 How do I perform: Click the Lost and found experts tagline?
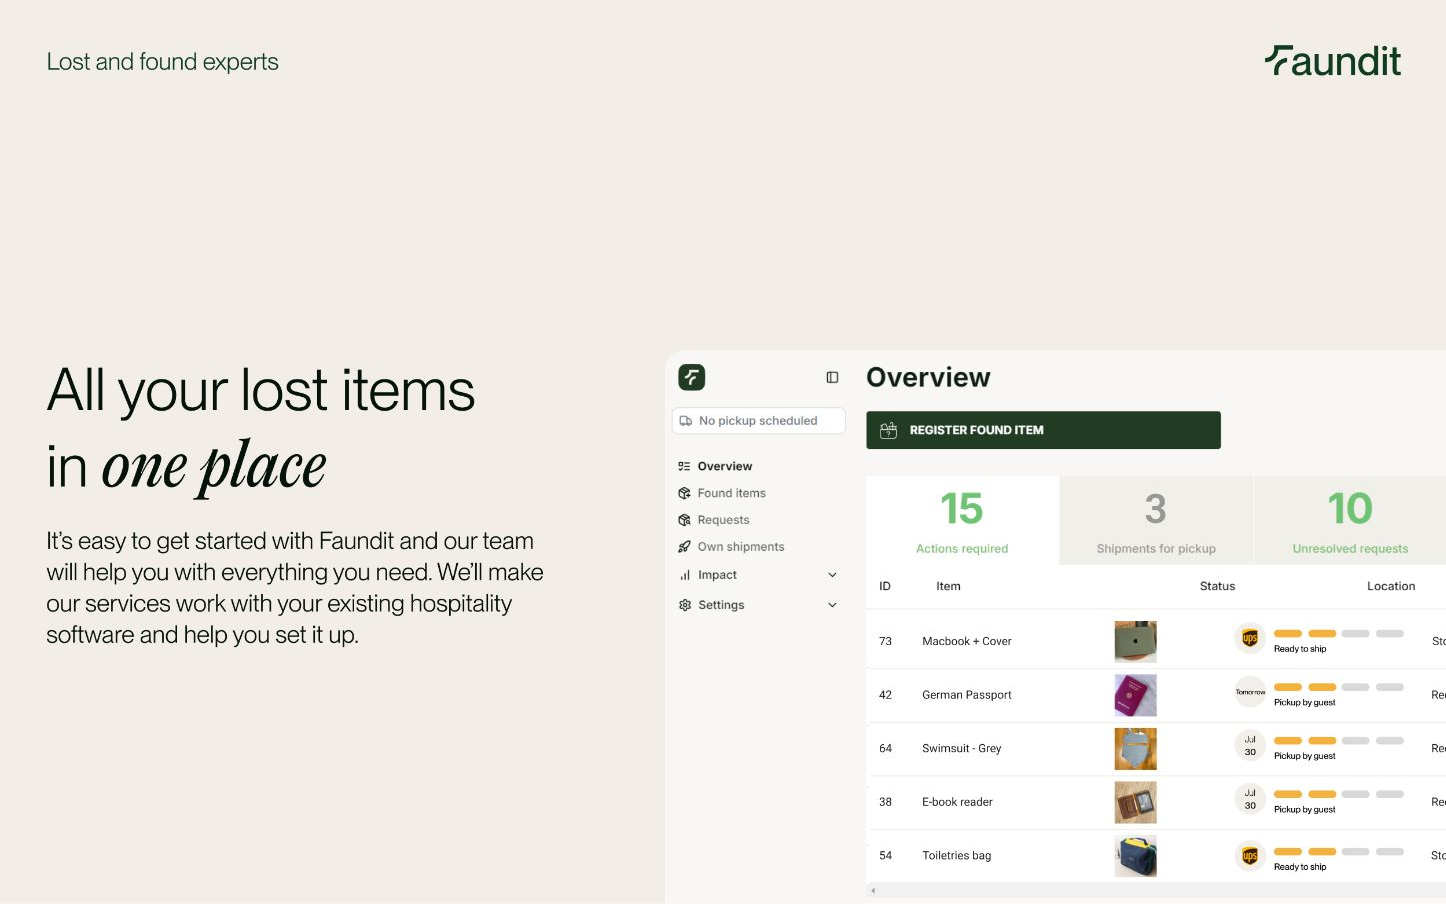(x=163, y=62)
